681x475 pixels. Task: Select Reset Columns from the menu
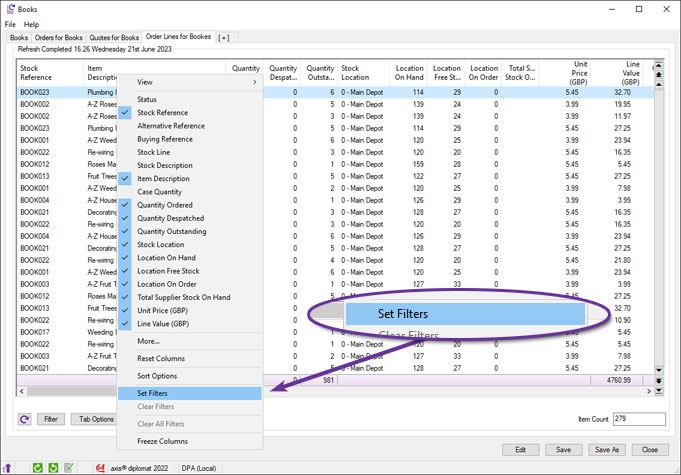(190, 359)
